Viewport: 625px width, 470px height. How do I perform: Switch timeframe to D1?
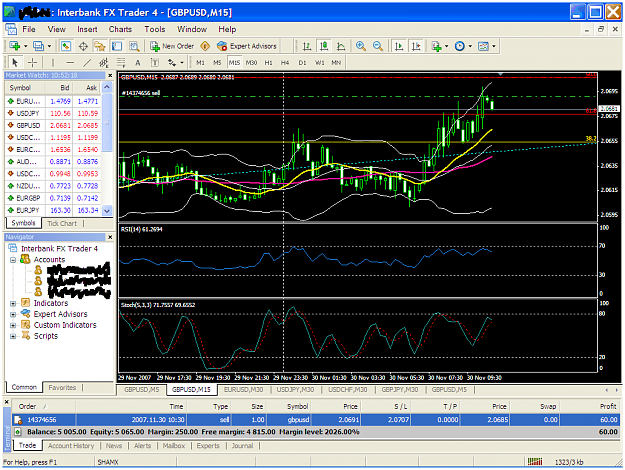(302, 63)
